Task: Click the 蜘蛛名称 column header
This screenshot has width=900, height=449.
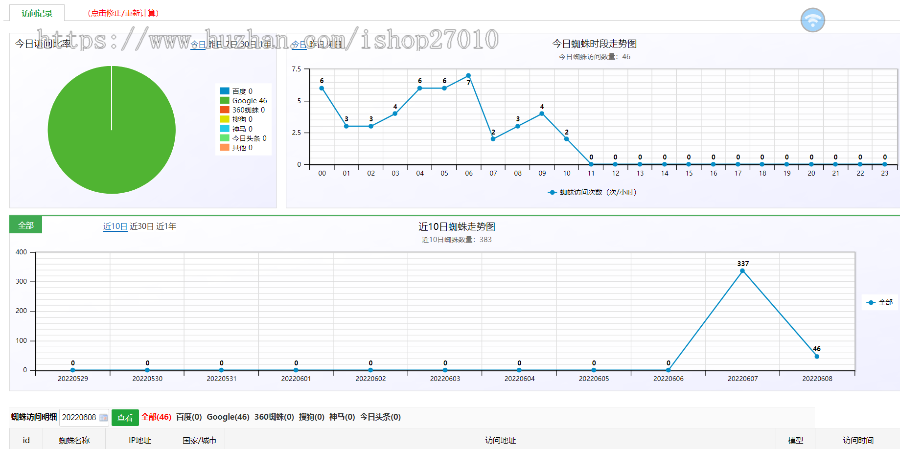Action: coord(73,440)
